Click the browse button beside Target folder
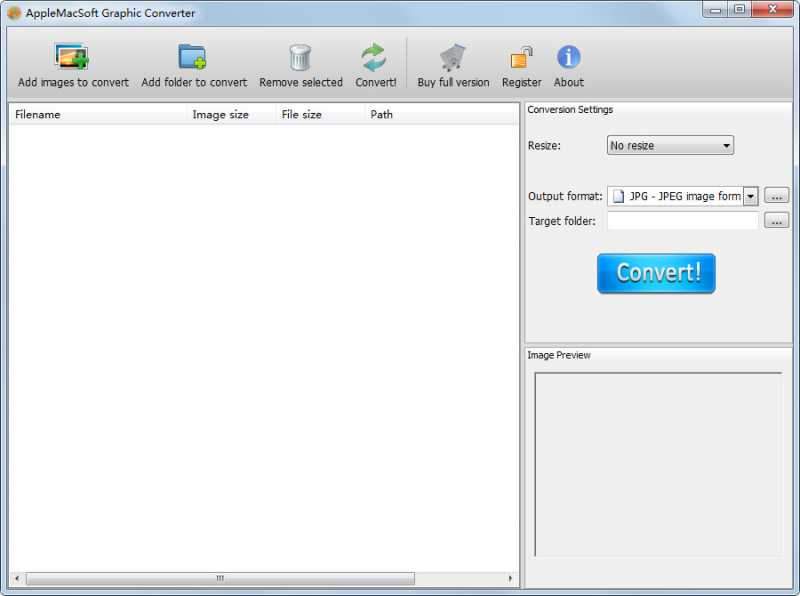 click(776, 220)
